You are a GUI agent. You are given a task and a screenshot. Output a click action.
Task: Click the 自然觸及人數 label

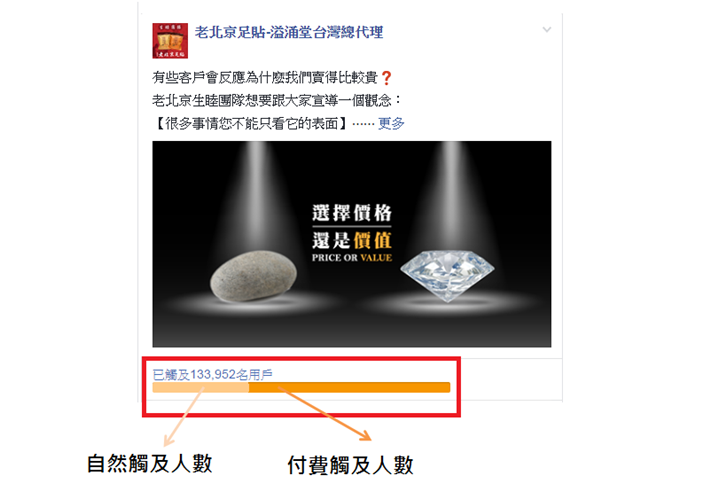(149, 464)
